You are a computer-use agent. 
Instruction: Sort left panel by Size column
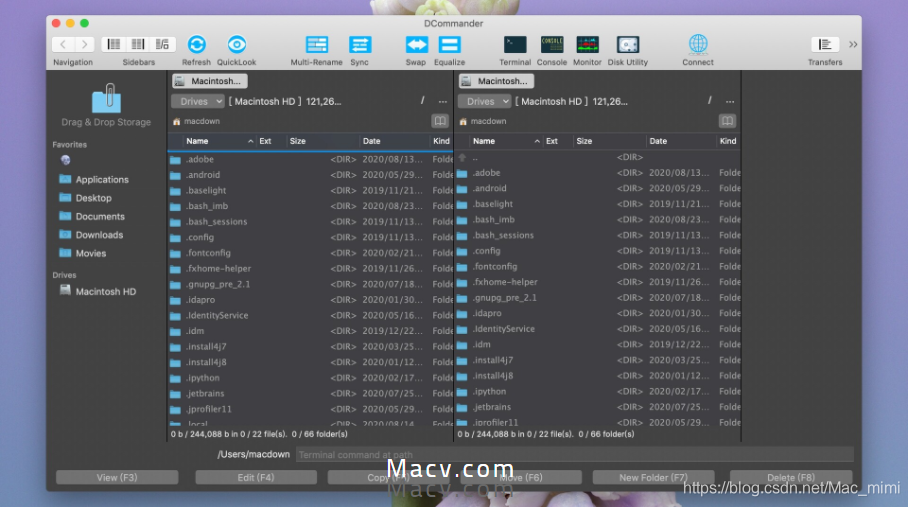click(x=322, y=141)
